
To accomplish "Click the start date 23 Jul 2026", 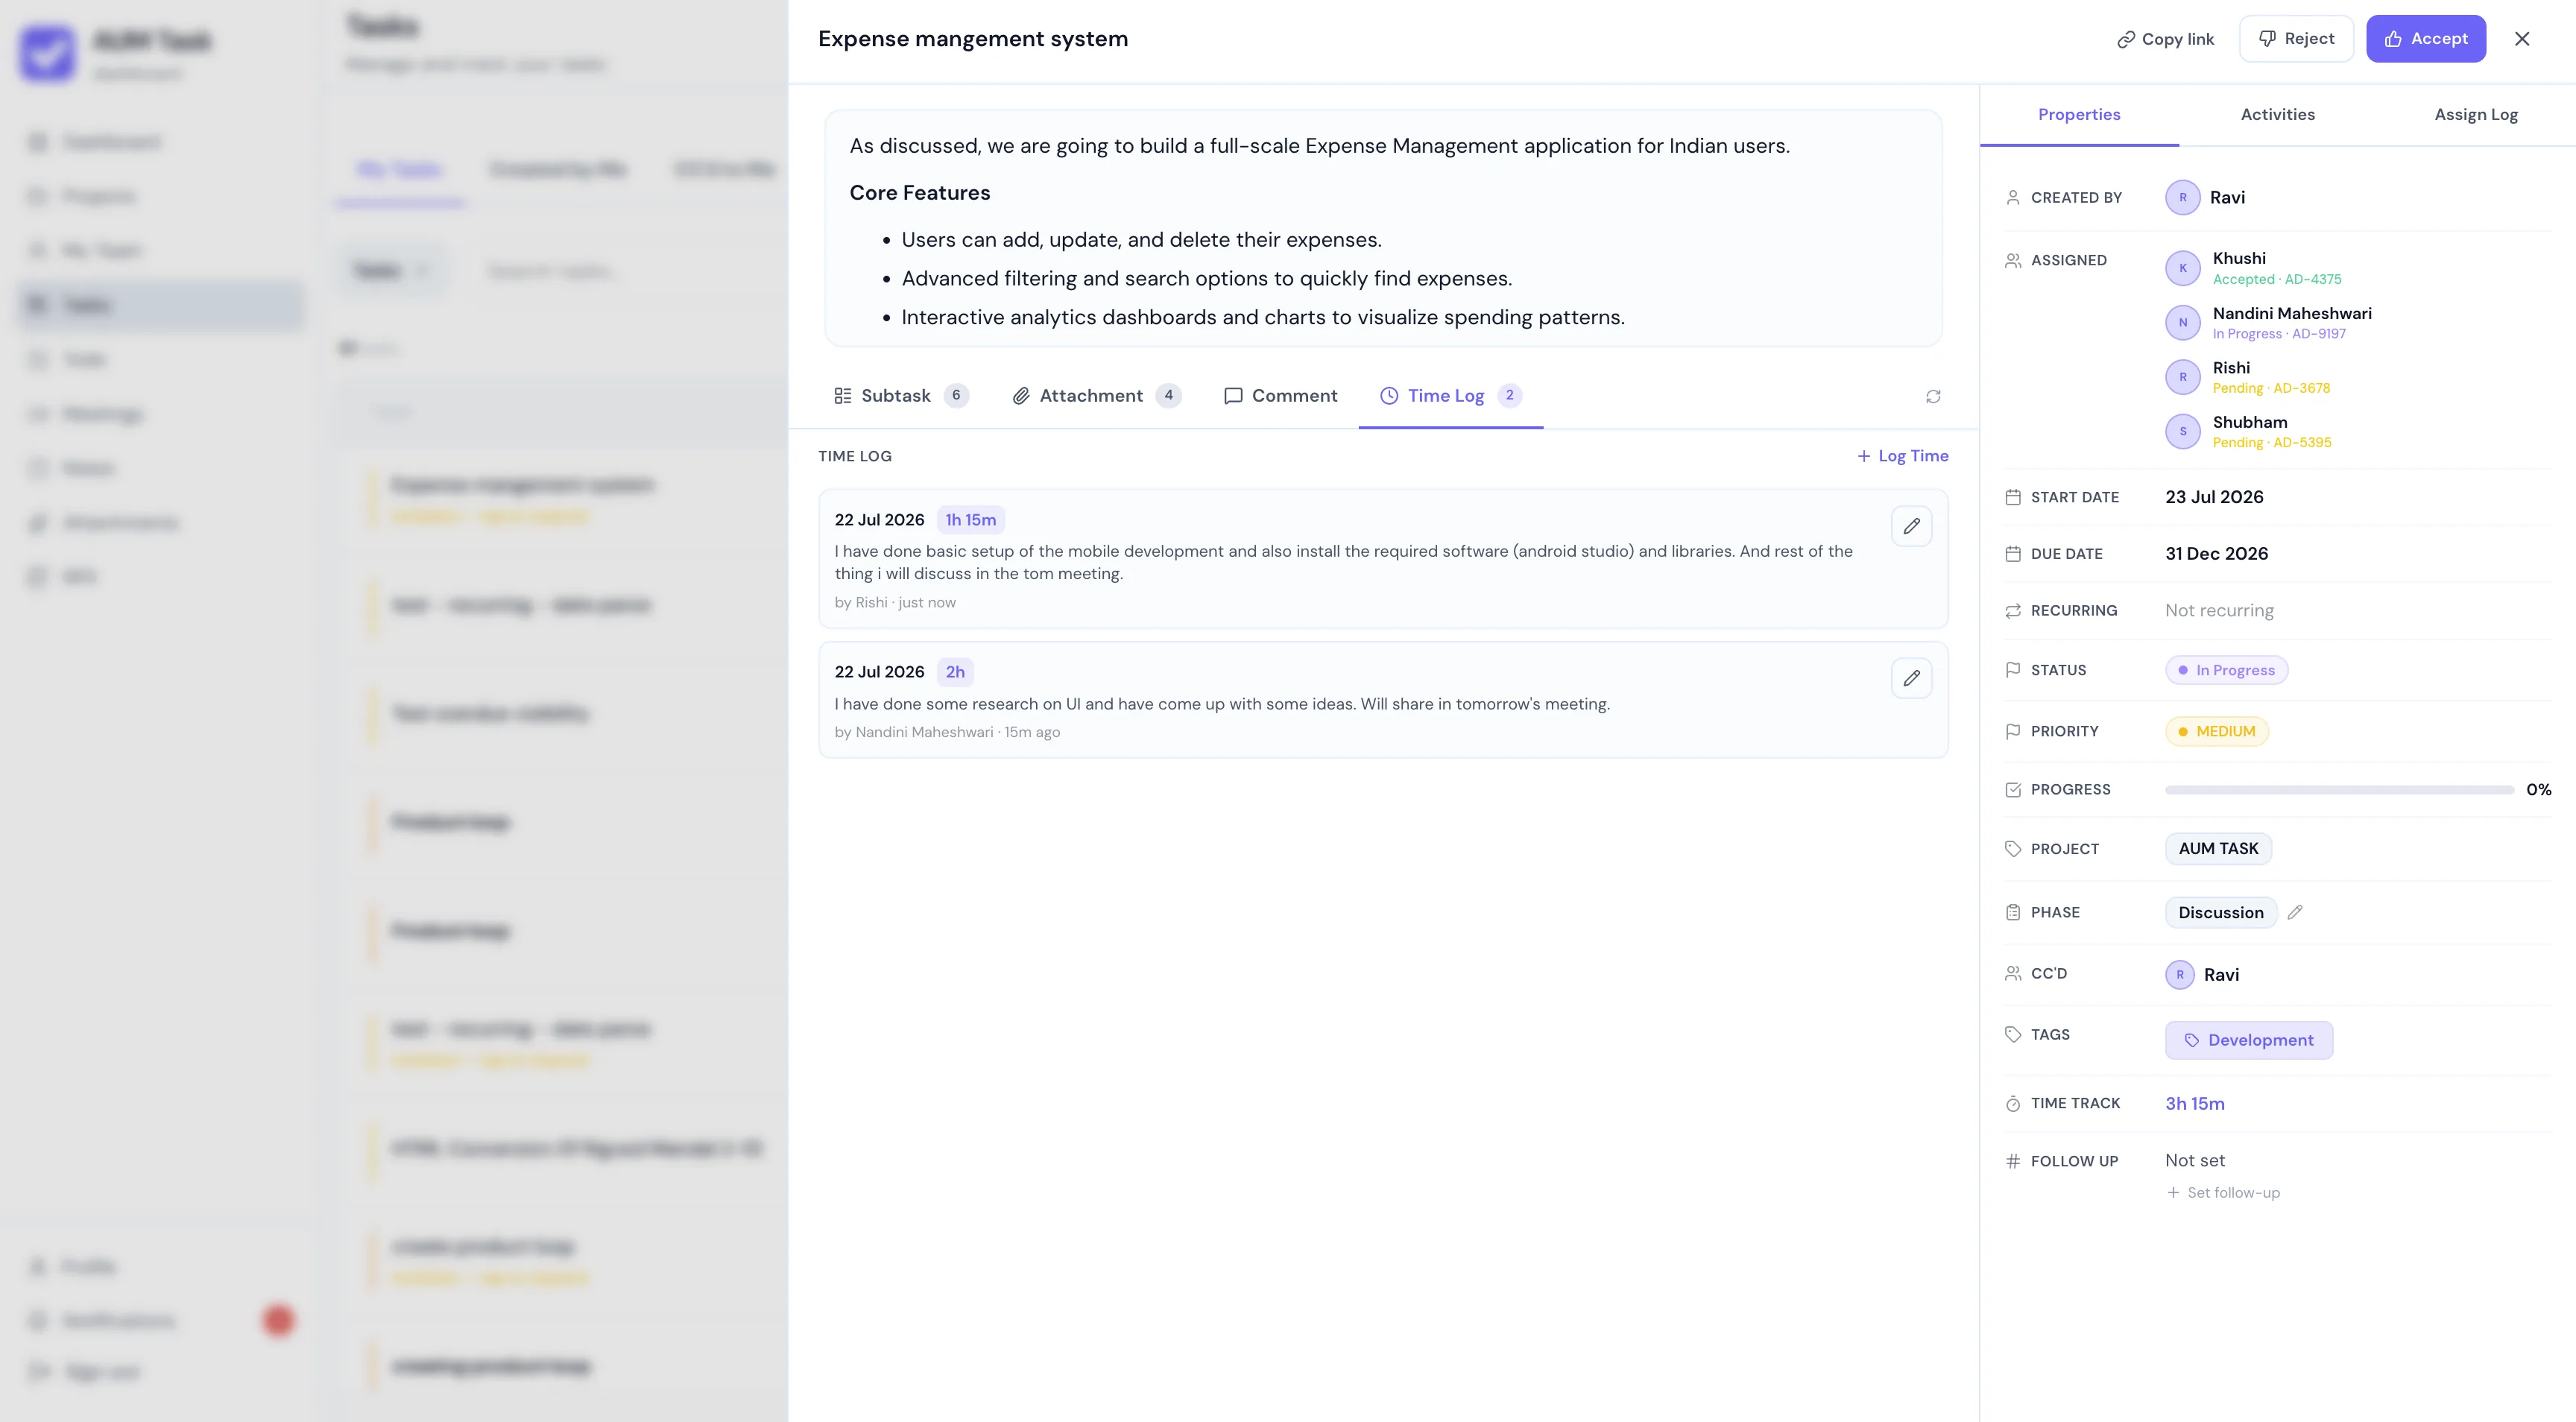I will pyautogui.click(x=2214, y=497).
